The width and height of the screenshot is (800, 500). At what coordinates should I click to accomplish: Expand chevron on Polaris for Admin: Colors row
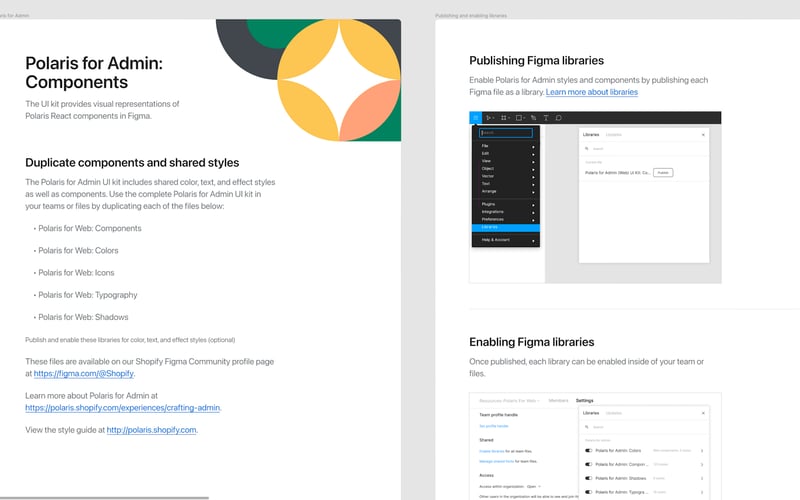point(702,451)
